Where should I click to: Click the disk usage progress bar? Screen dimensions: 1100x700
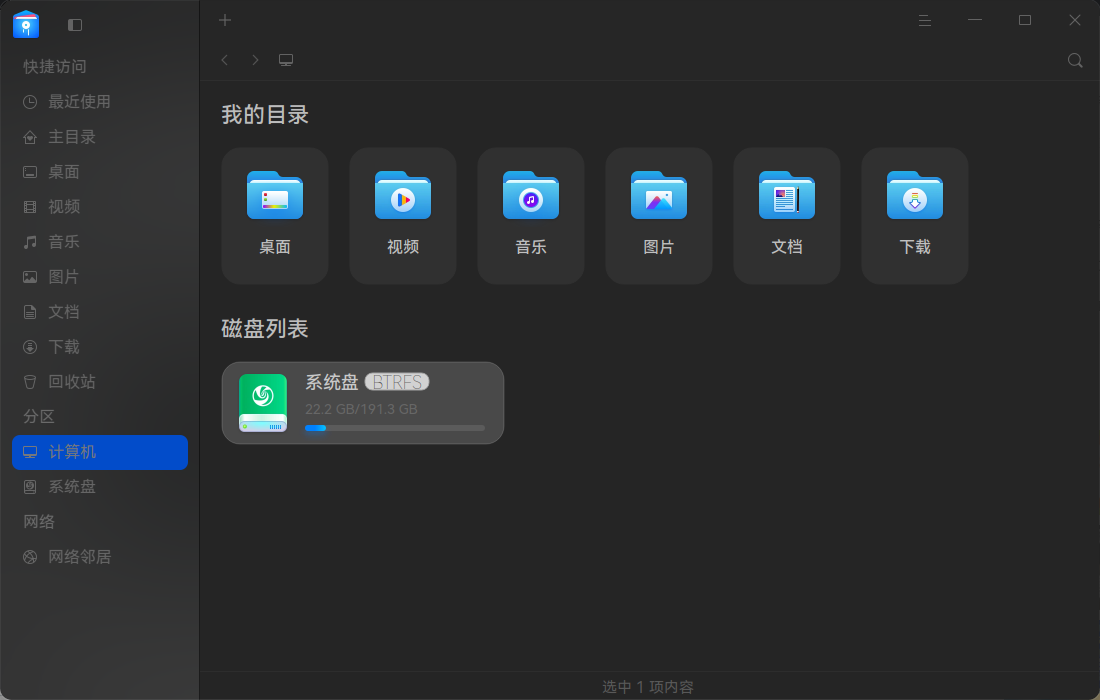395,428
